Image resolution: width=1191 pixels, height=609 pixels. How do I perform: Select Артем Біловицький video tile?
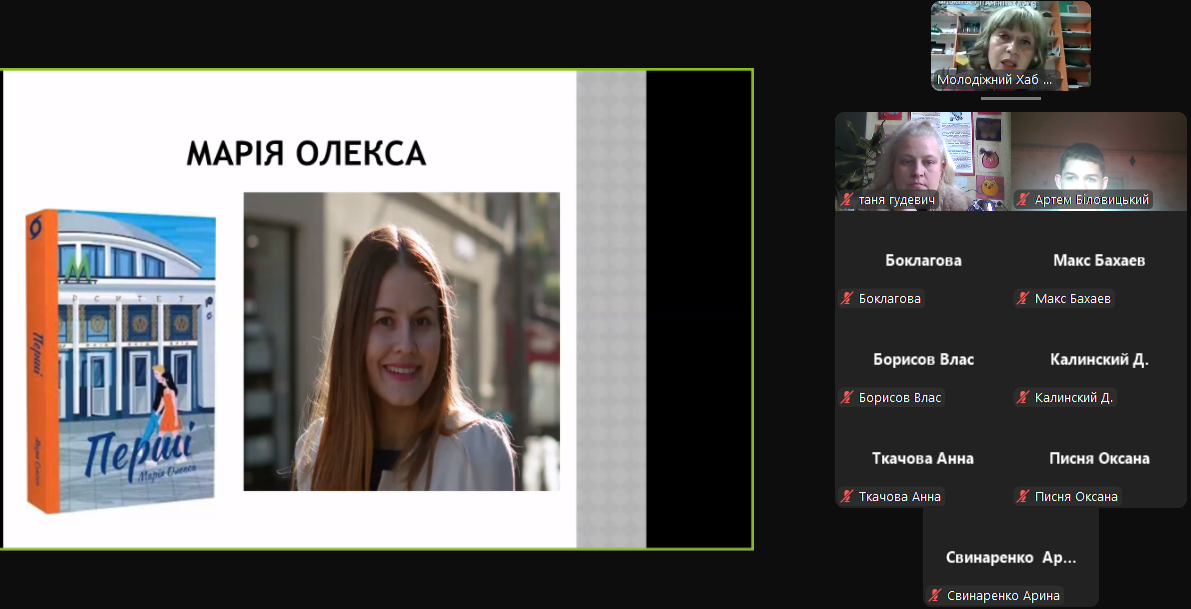(1098, 162)
